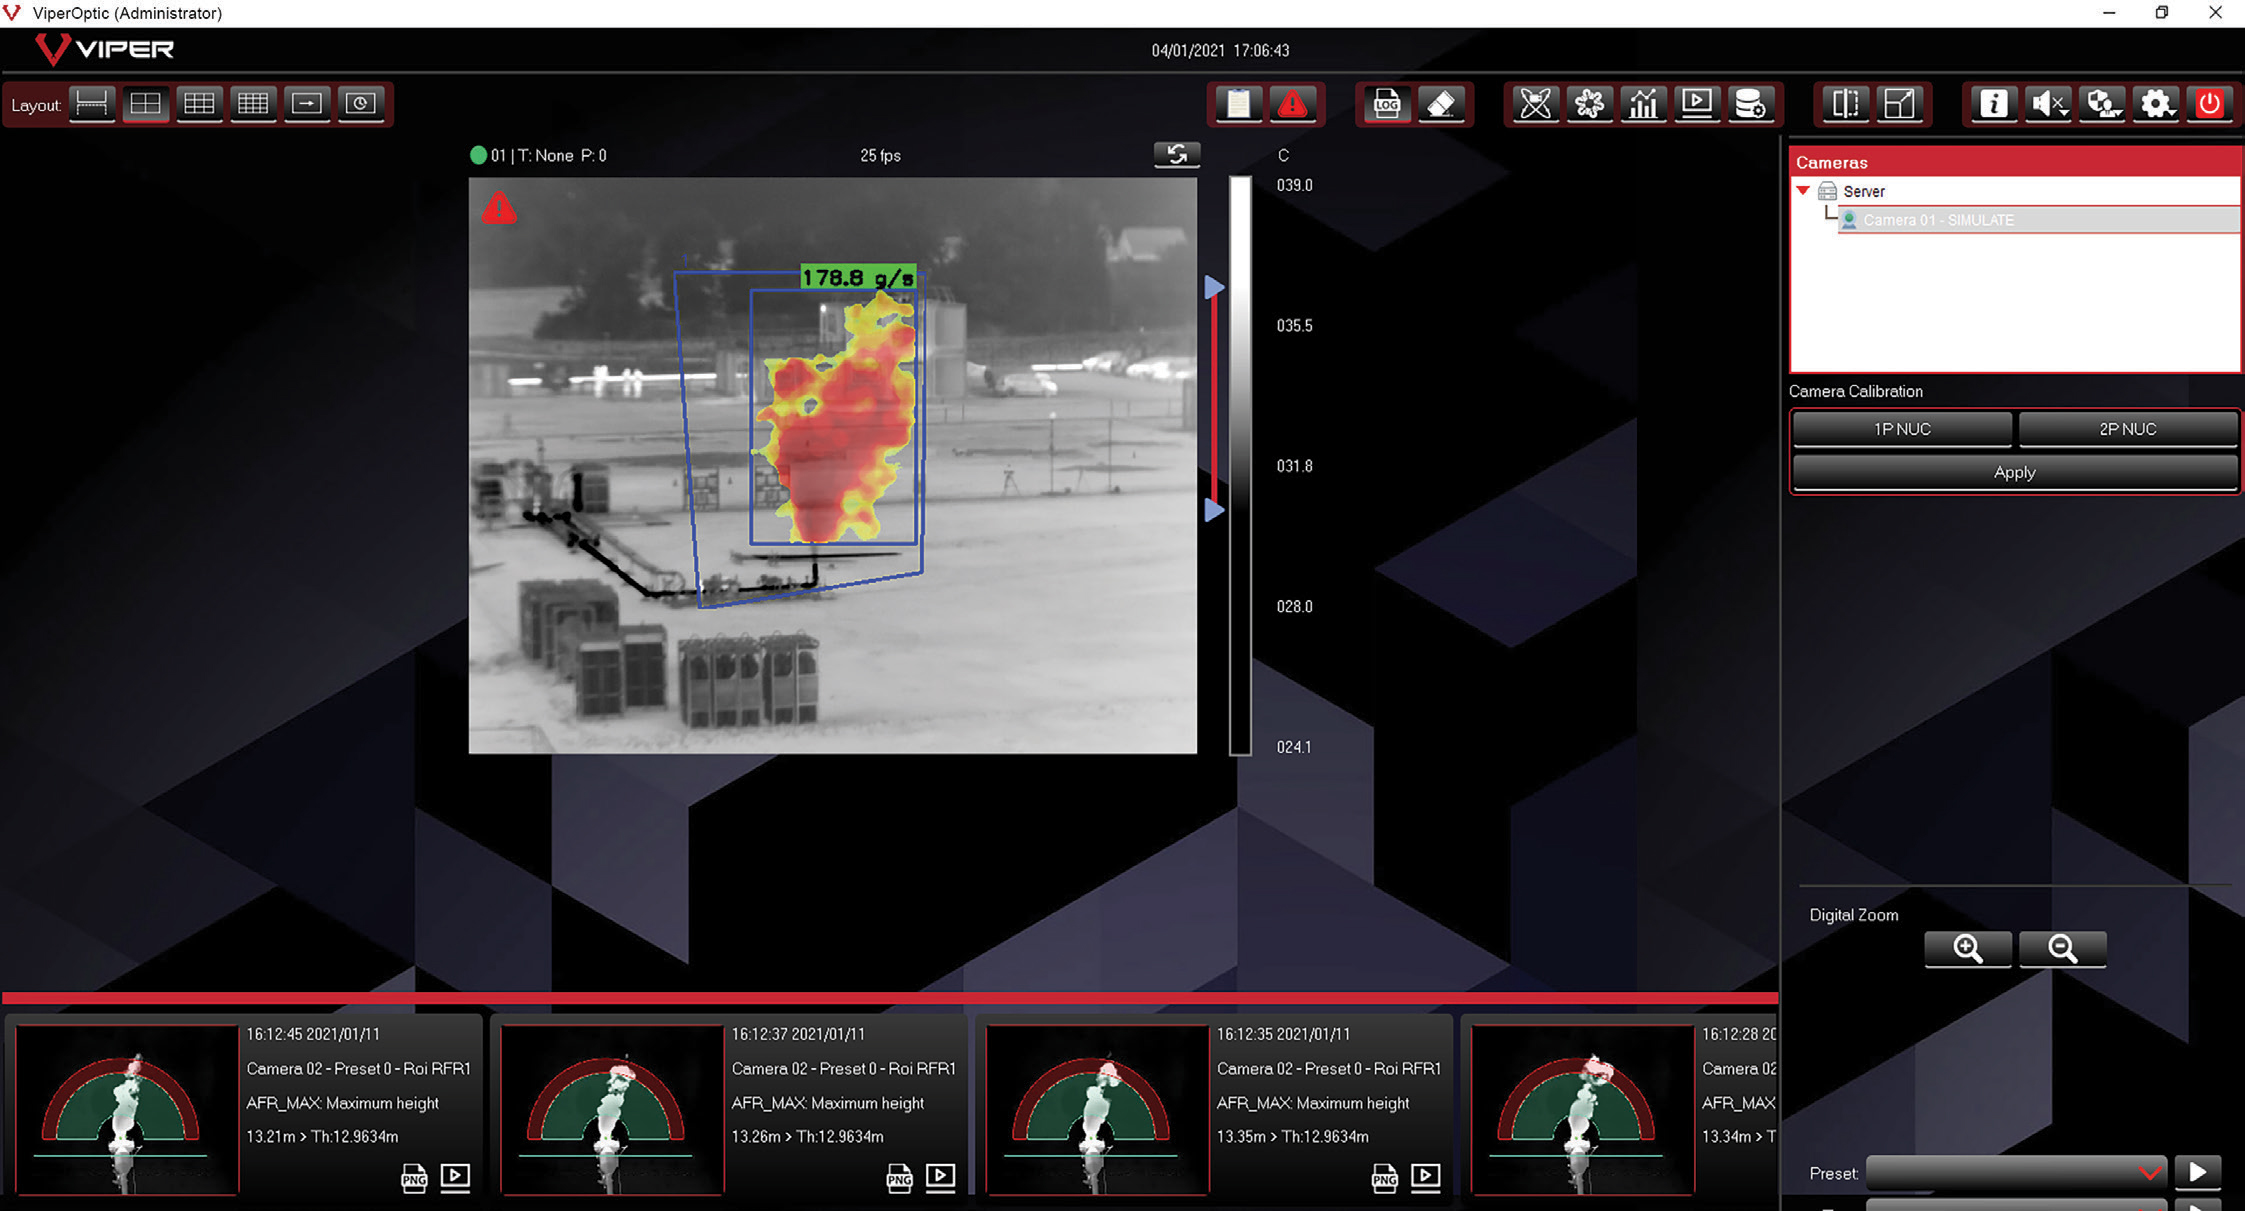
Task: Switch to the 3x3 grid layout
Action: [199, 104]
